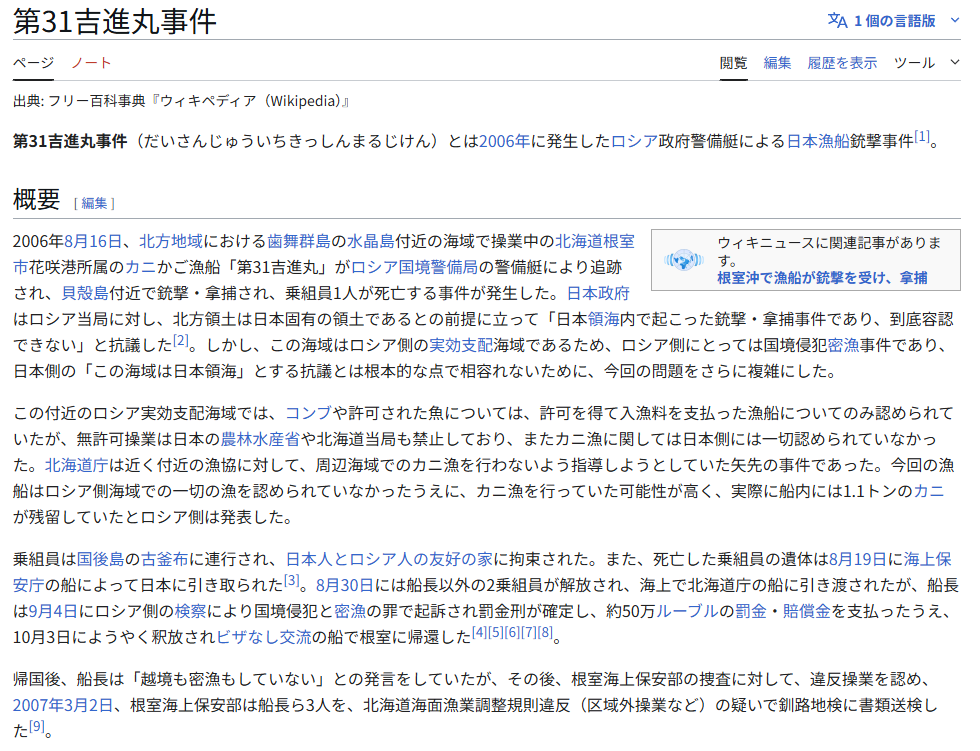Click the 編集 link beside 概要 heading
This screenshot has height=751, width=980.
click(x=94, y=203)
